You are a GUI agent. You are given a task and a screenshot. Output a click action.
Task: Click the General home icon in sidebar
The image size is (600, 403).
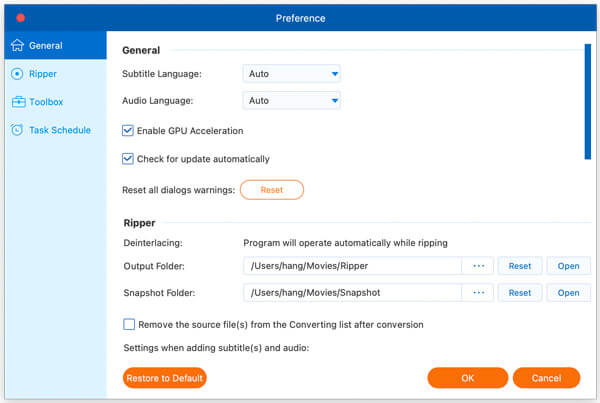point(17,45)
